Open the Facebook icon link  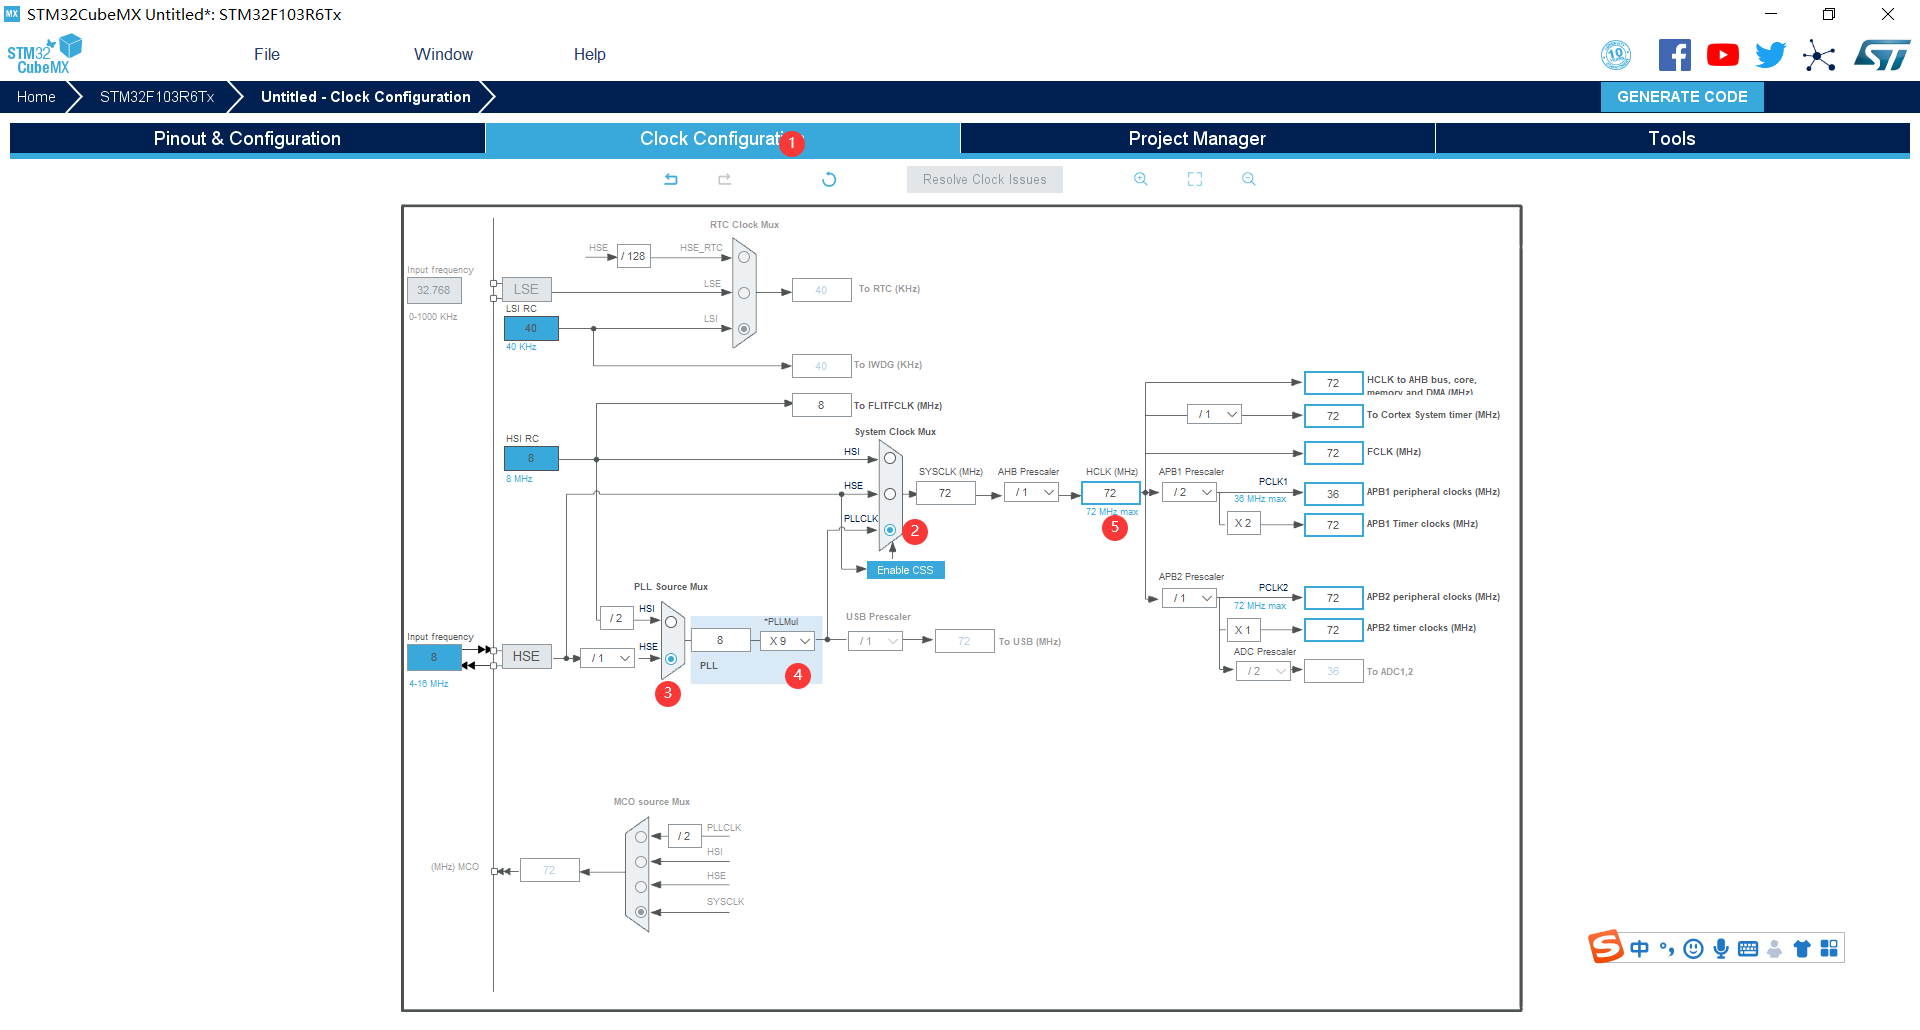click(1674, 55)
